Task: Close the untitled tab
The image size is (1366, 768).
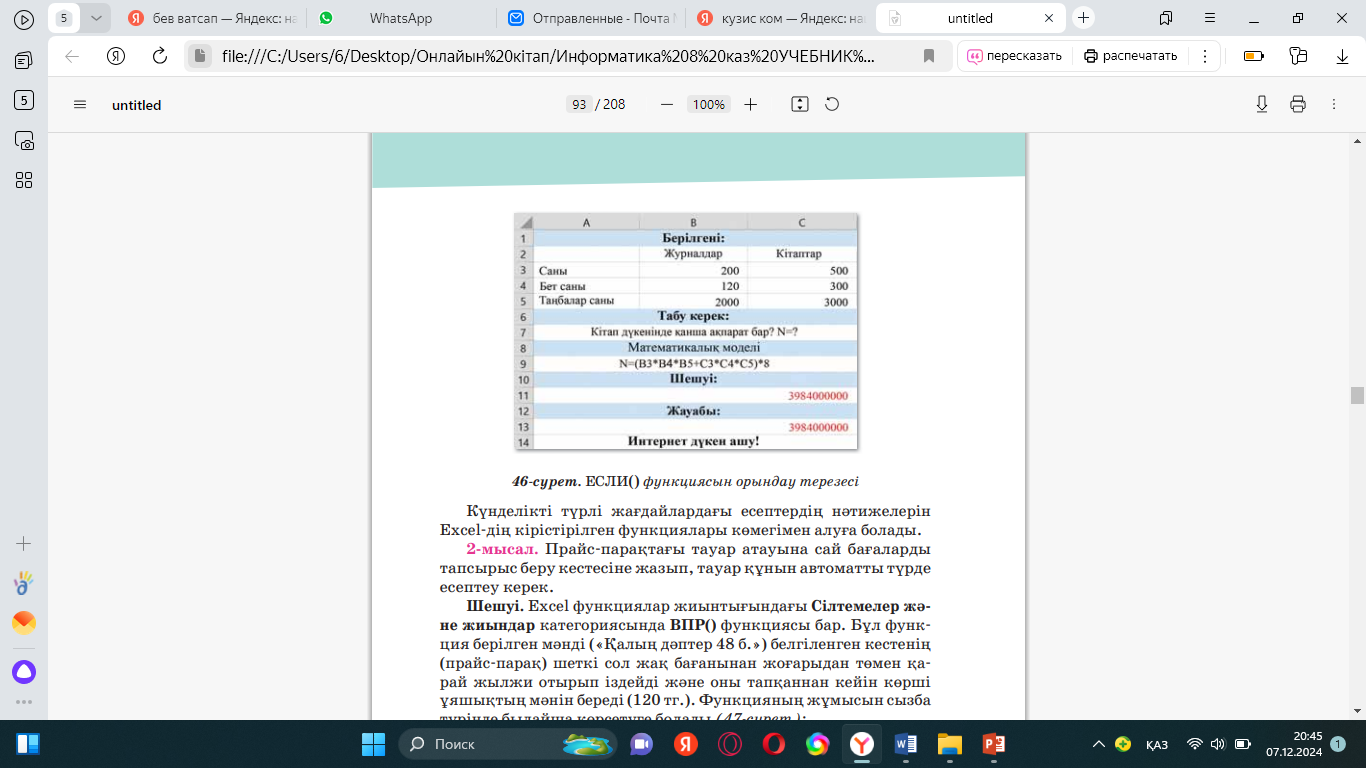Action: (1049, 18)
